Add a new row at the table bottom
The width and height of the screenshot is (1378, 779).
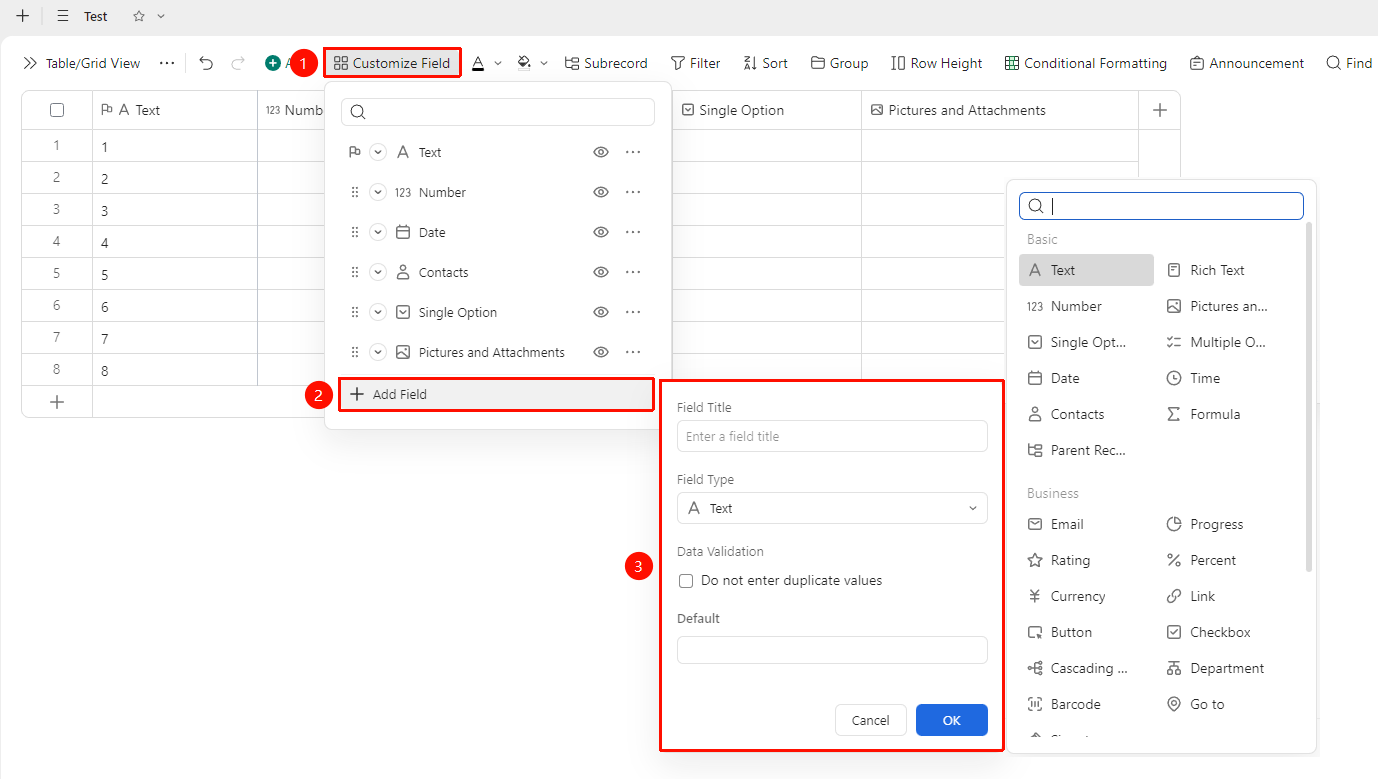[57, 402]
